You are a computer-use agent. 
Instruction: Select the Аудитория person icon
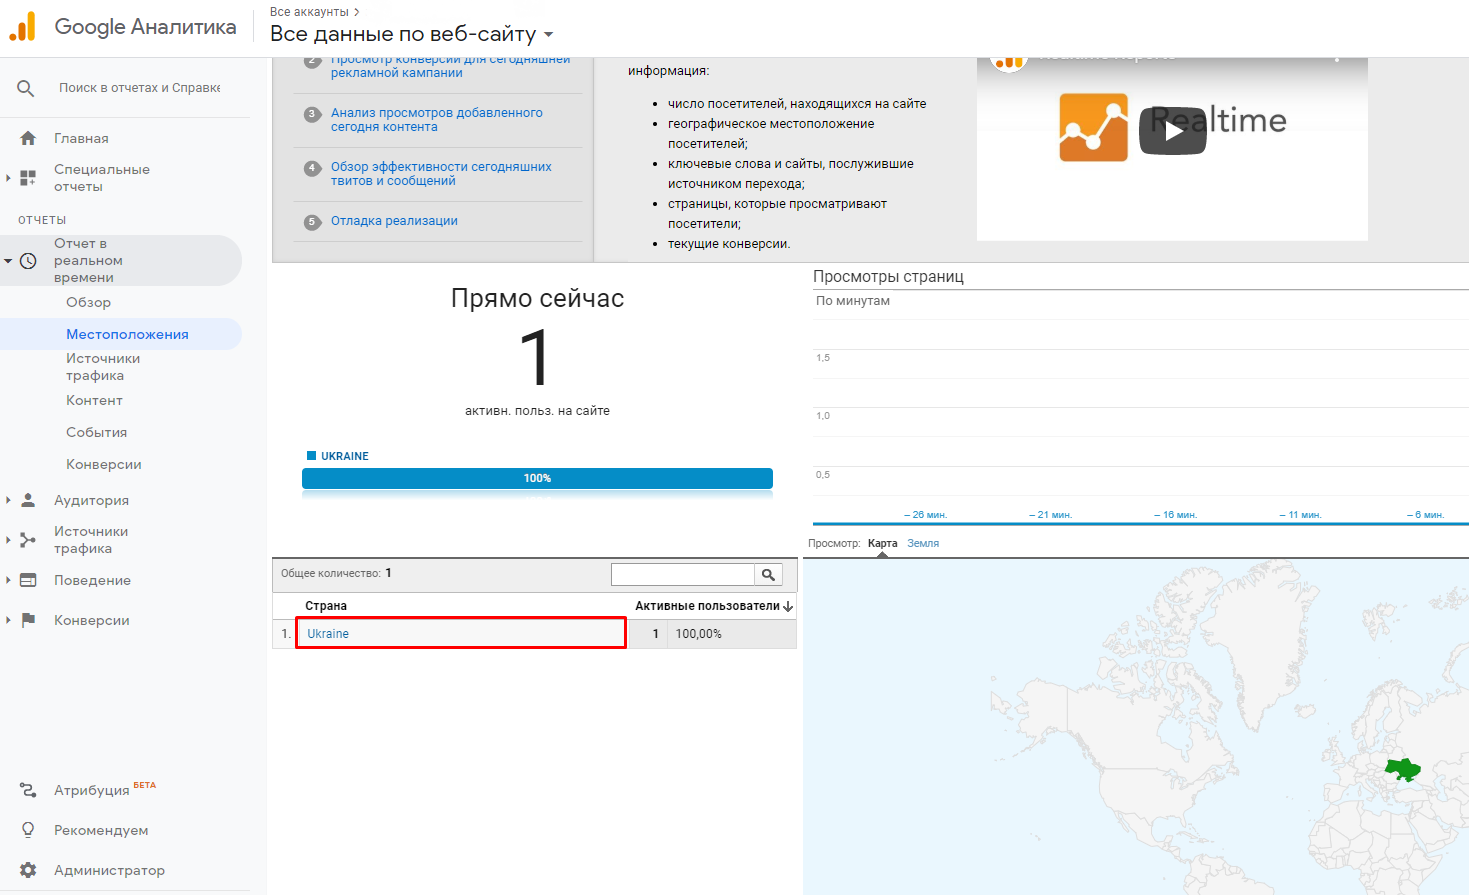pos(27,499)
